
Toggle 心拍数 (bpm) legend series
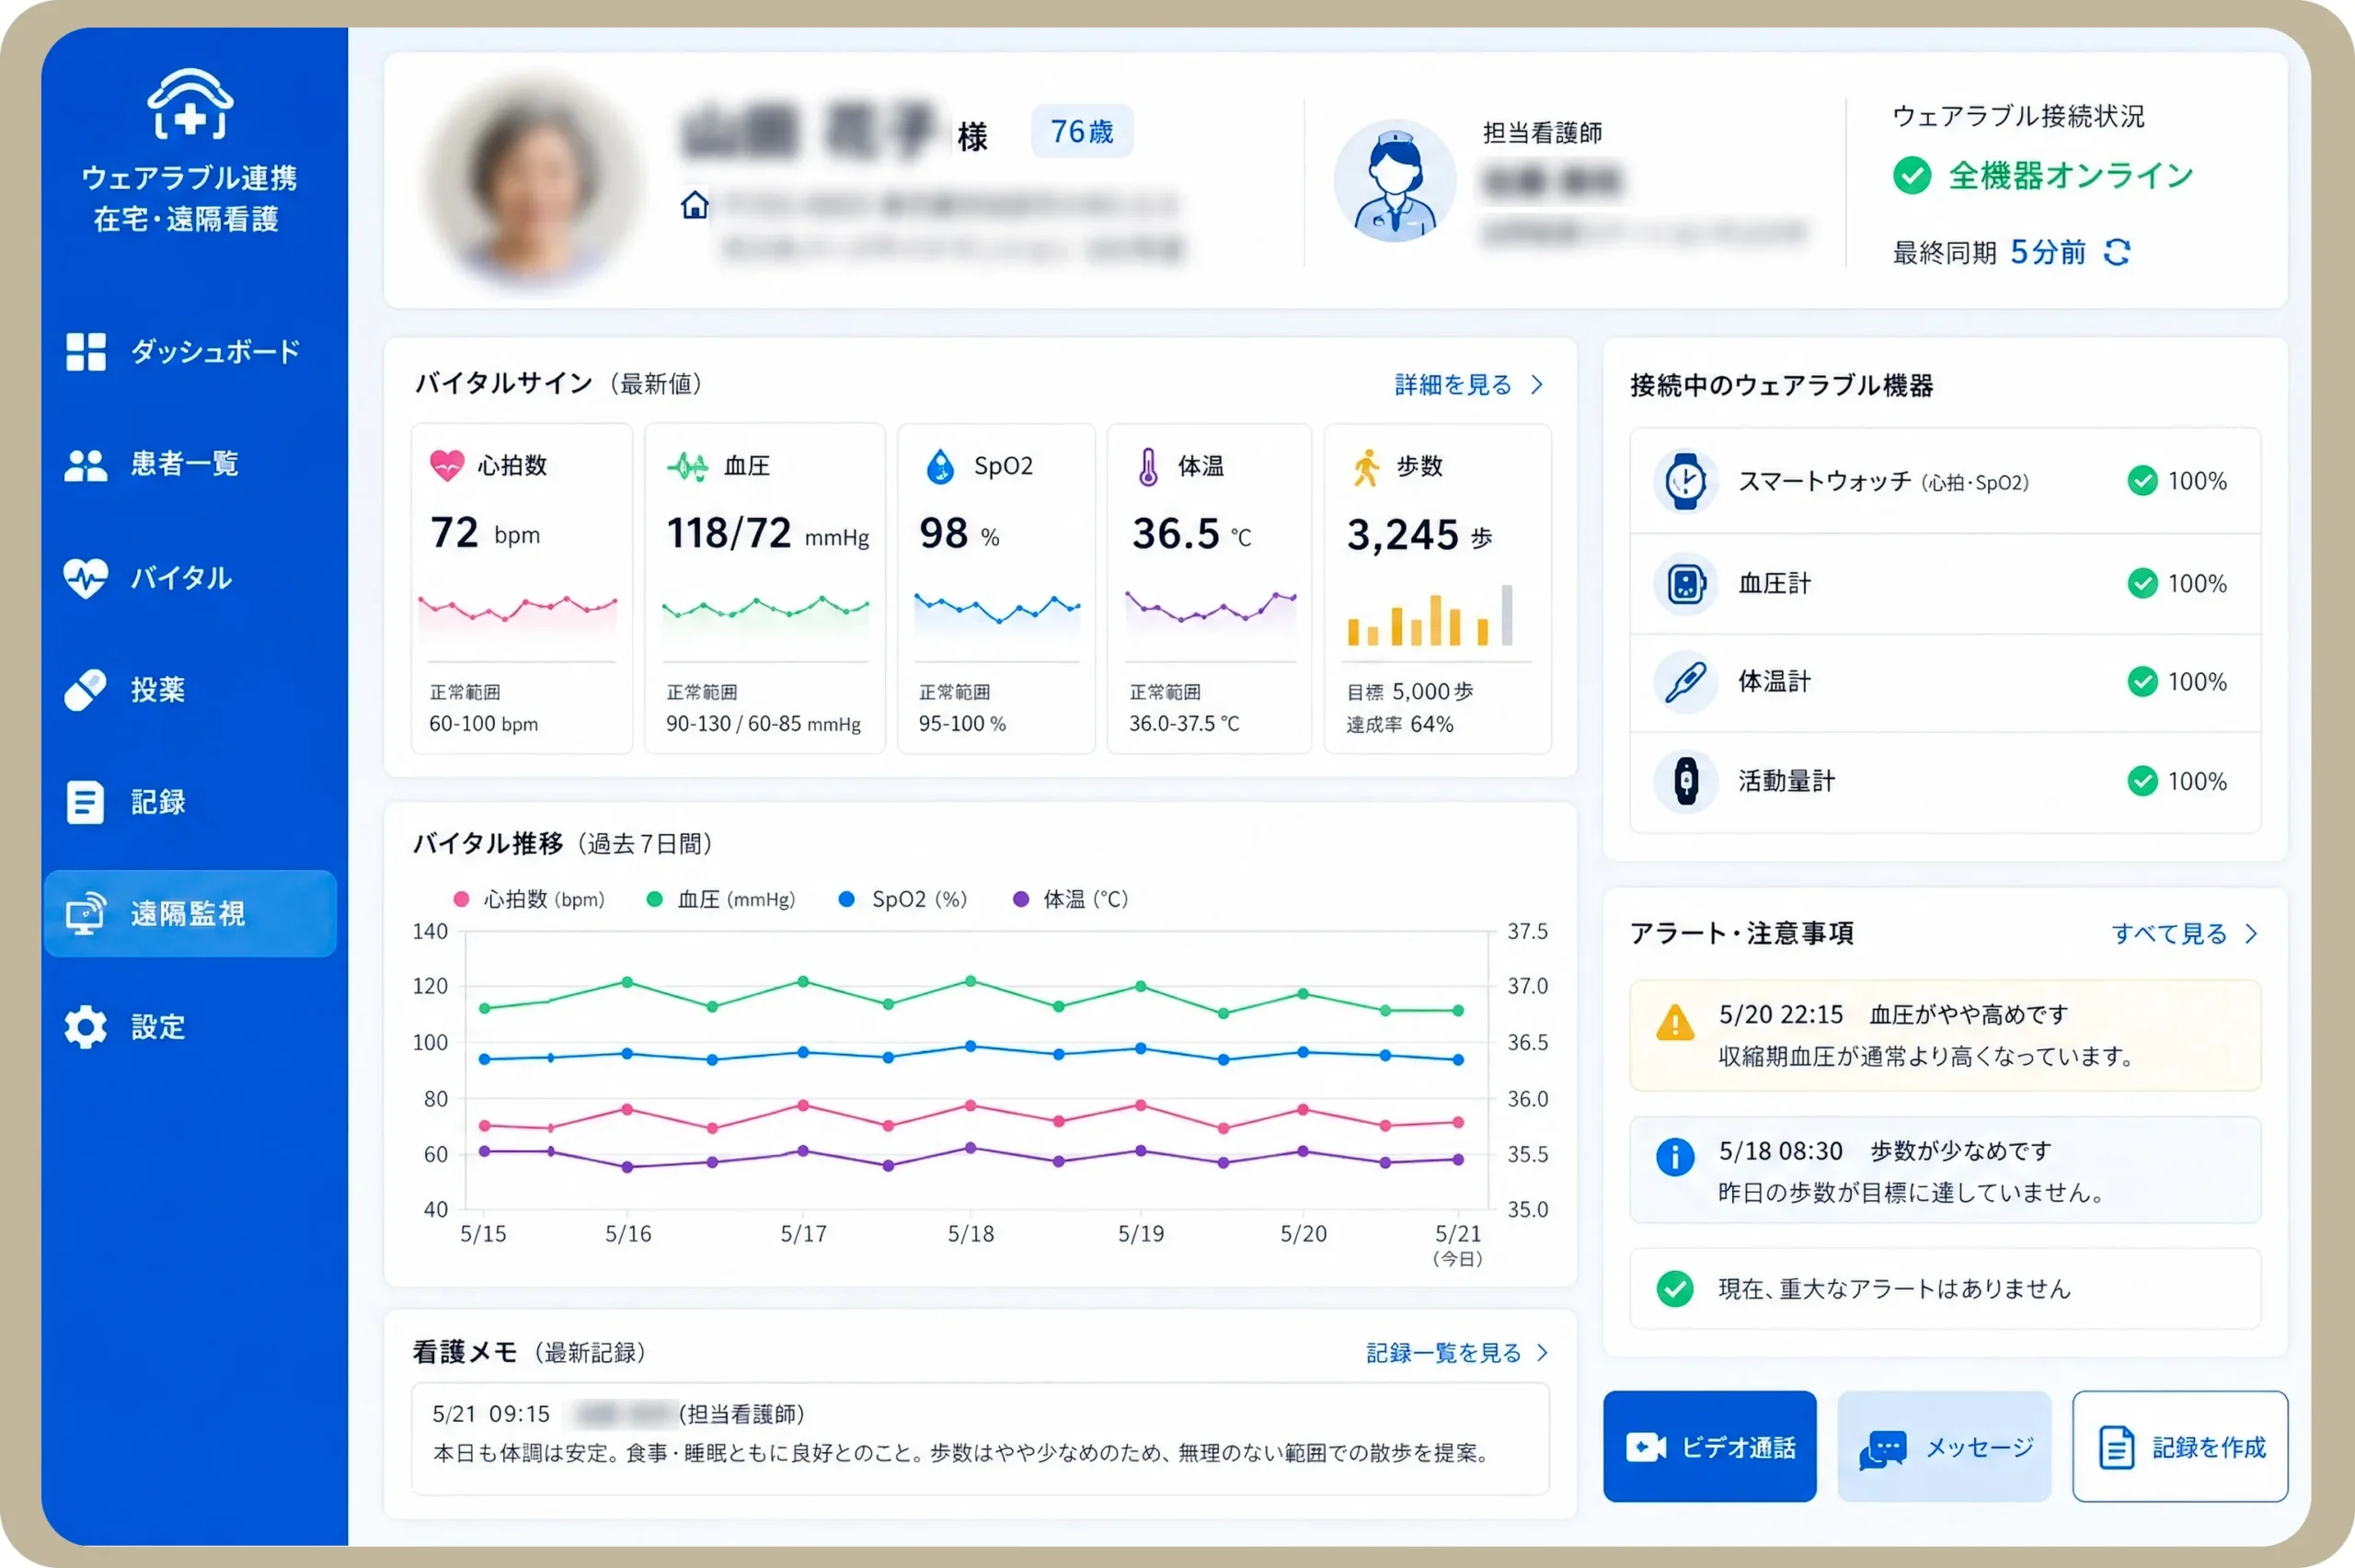click(529, 899)
